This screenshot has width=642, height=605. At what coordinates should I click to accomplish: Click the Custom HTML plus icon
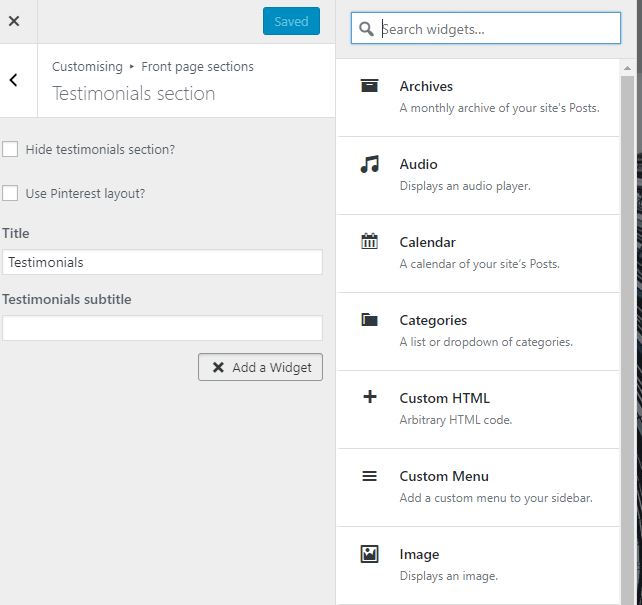point(370,397)
